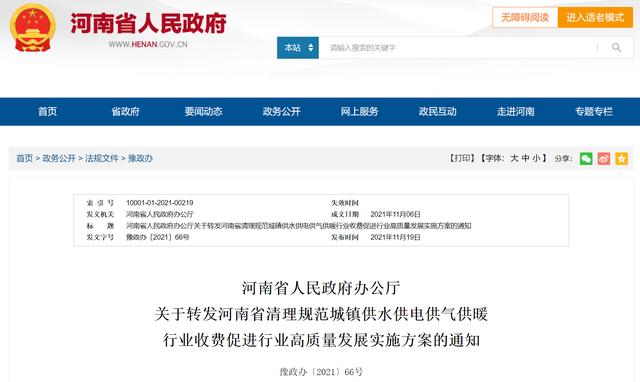Click the long document title in the 标题 row
640x382 pixels.
coord(298,226)
